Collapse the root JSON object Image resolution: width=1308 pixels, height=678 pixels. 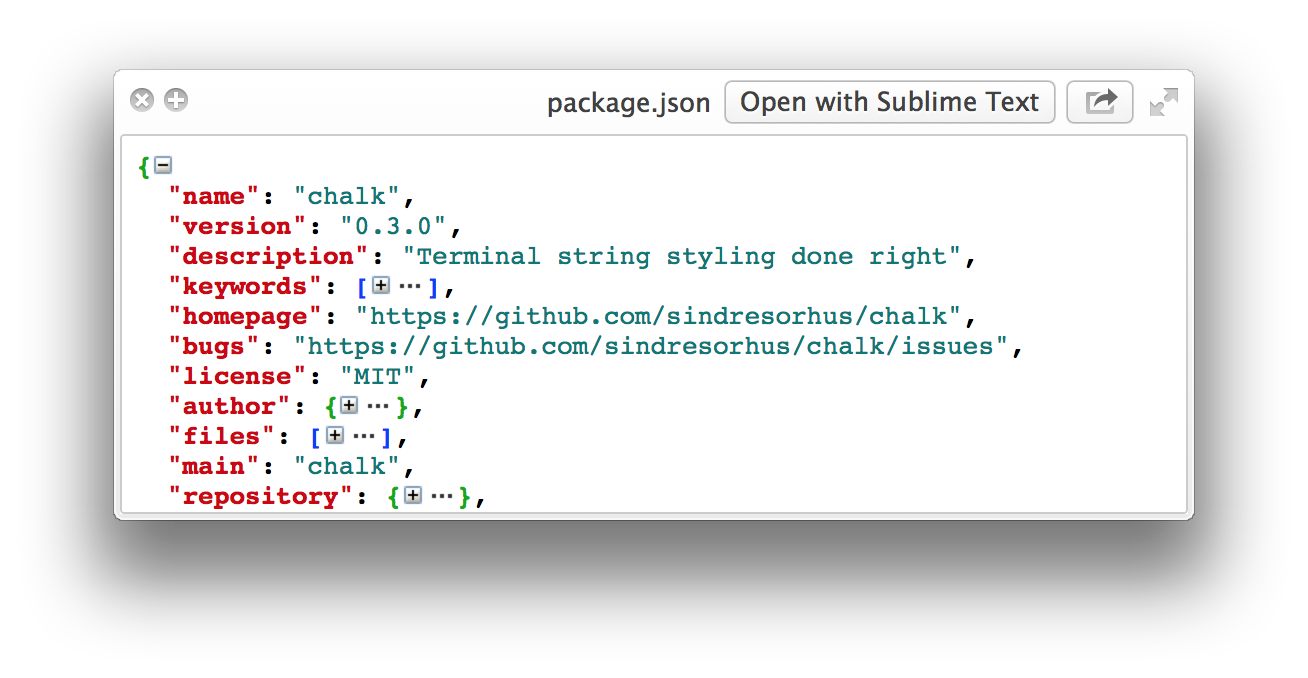pos(162,165)
